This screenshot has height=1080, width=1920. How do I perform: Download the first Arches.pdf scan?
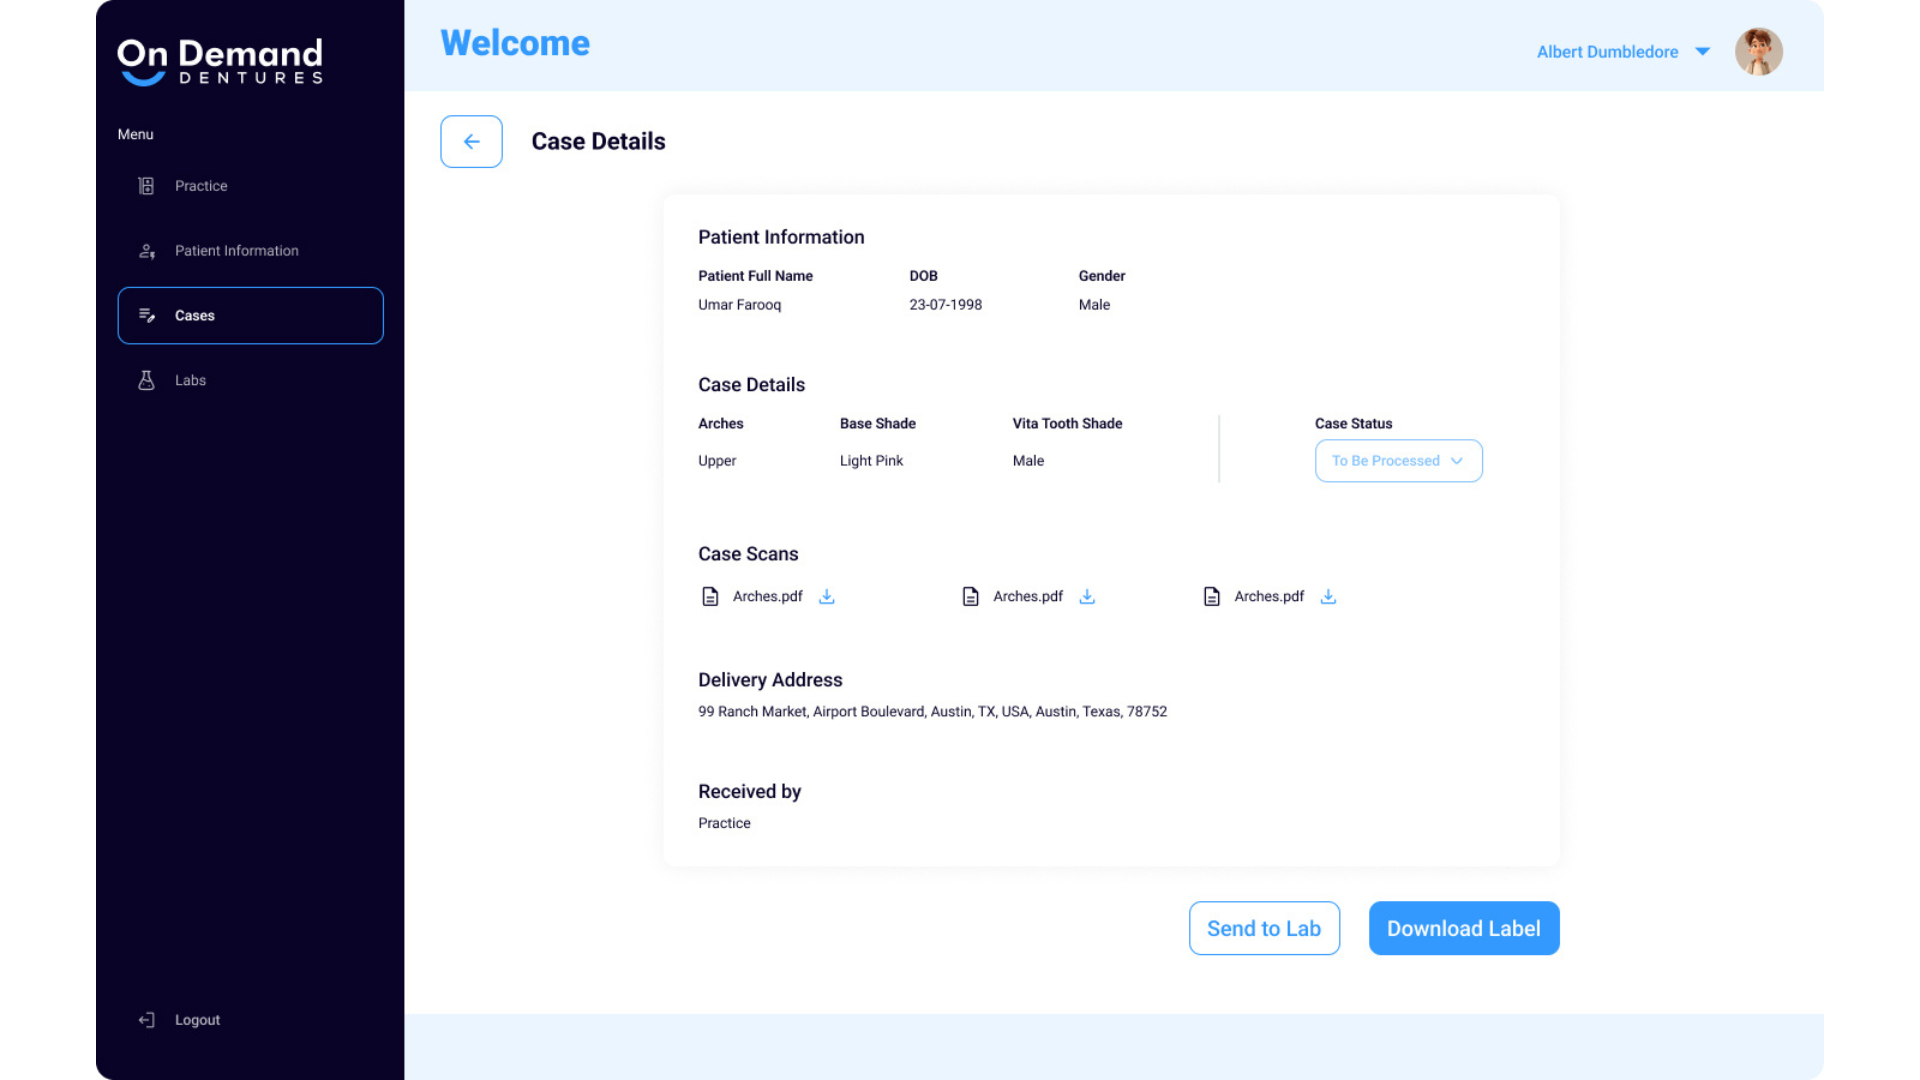pyautogui.click(x=827, y=597)
